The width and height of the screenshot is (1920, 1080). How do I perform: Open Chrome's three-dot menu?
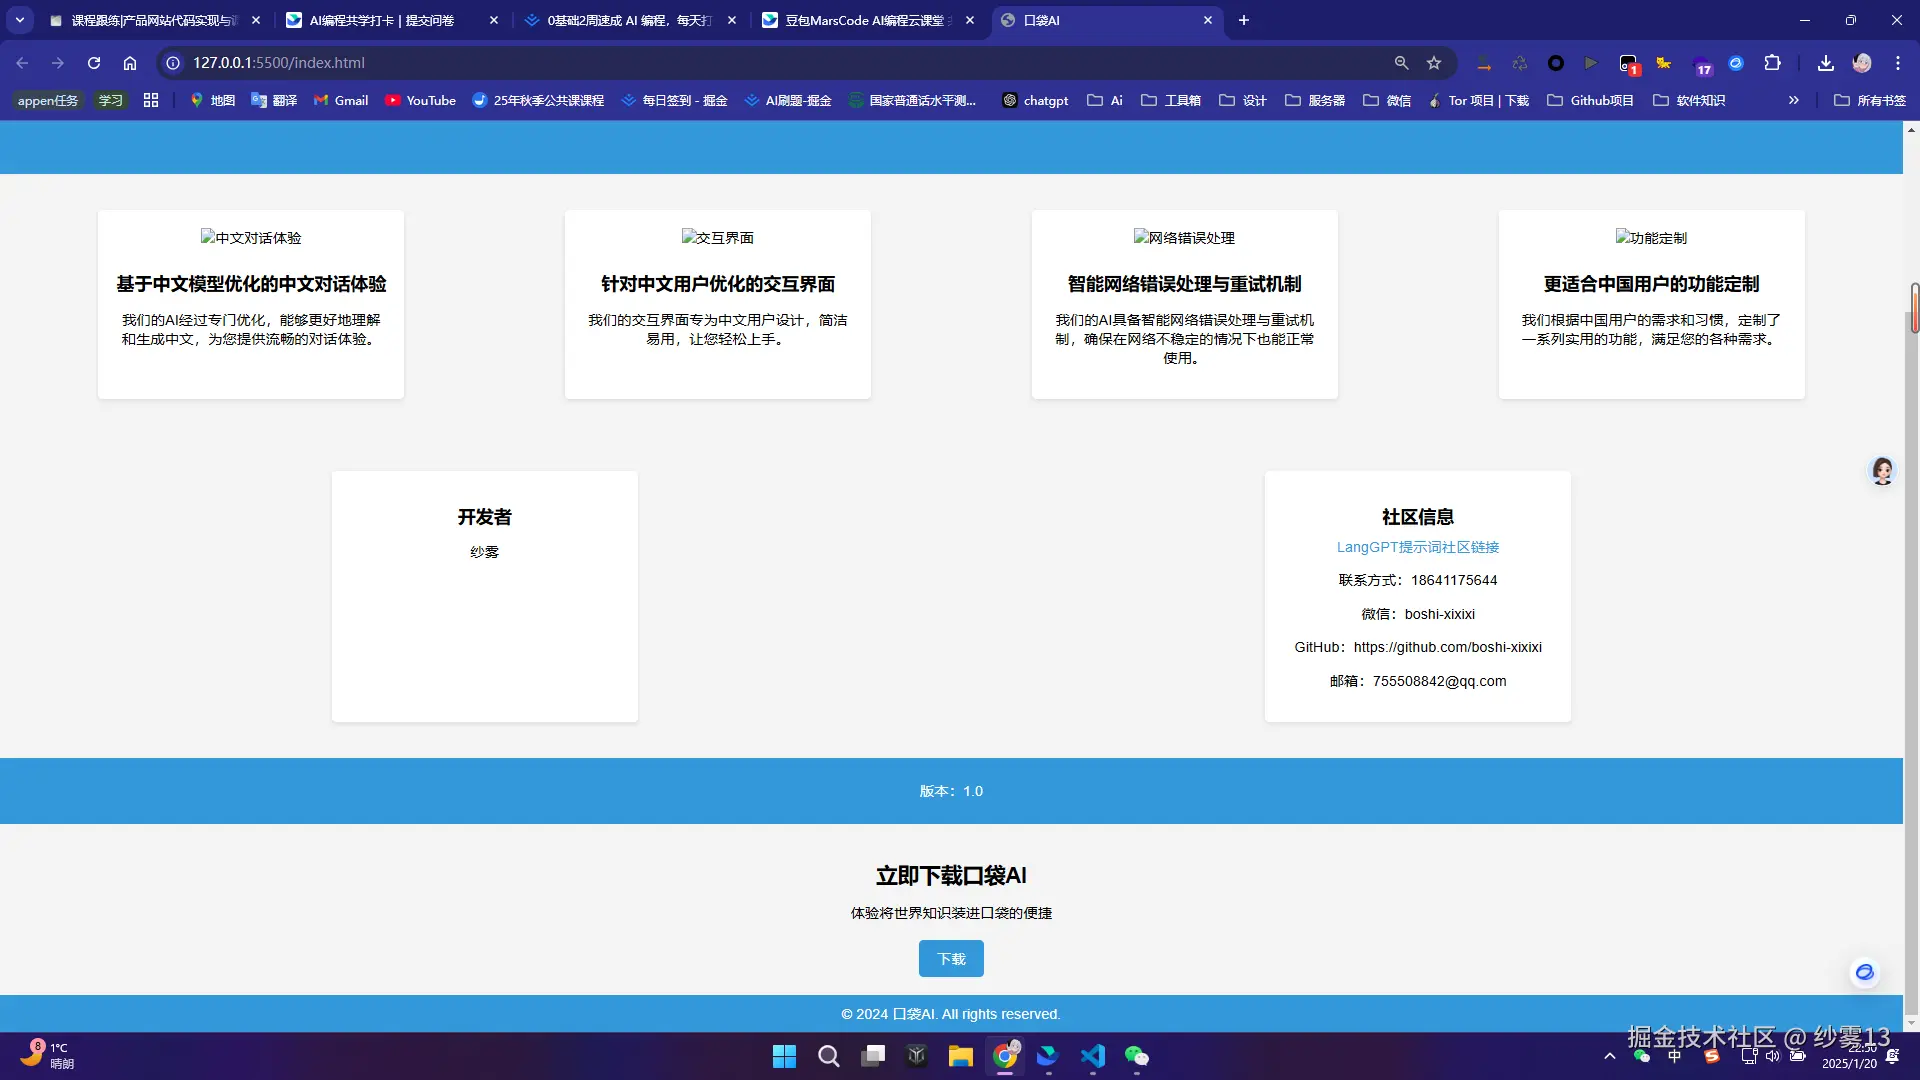tap(1897, 62)
